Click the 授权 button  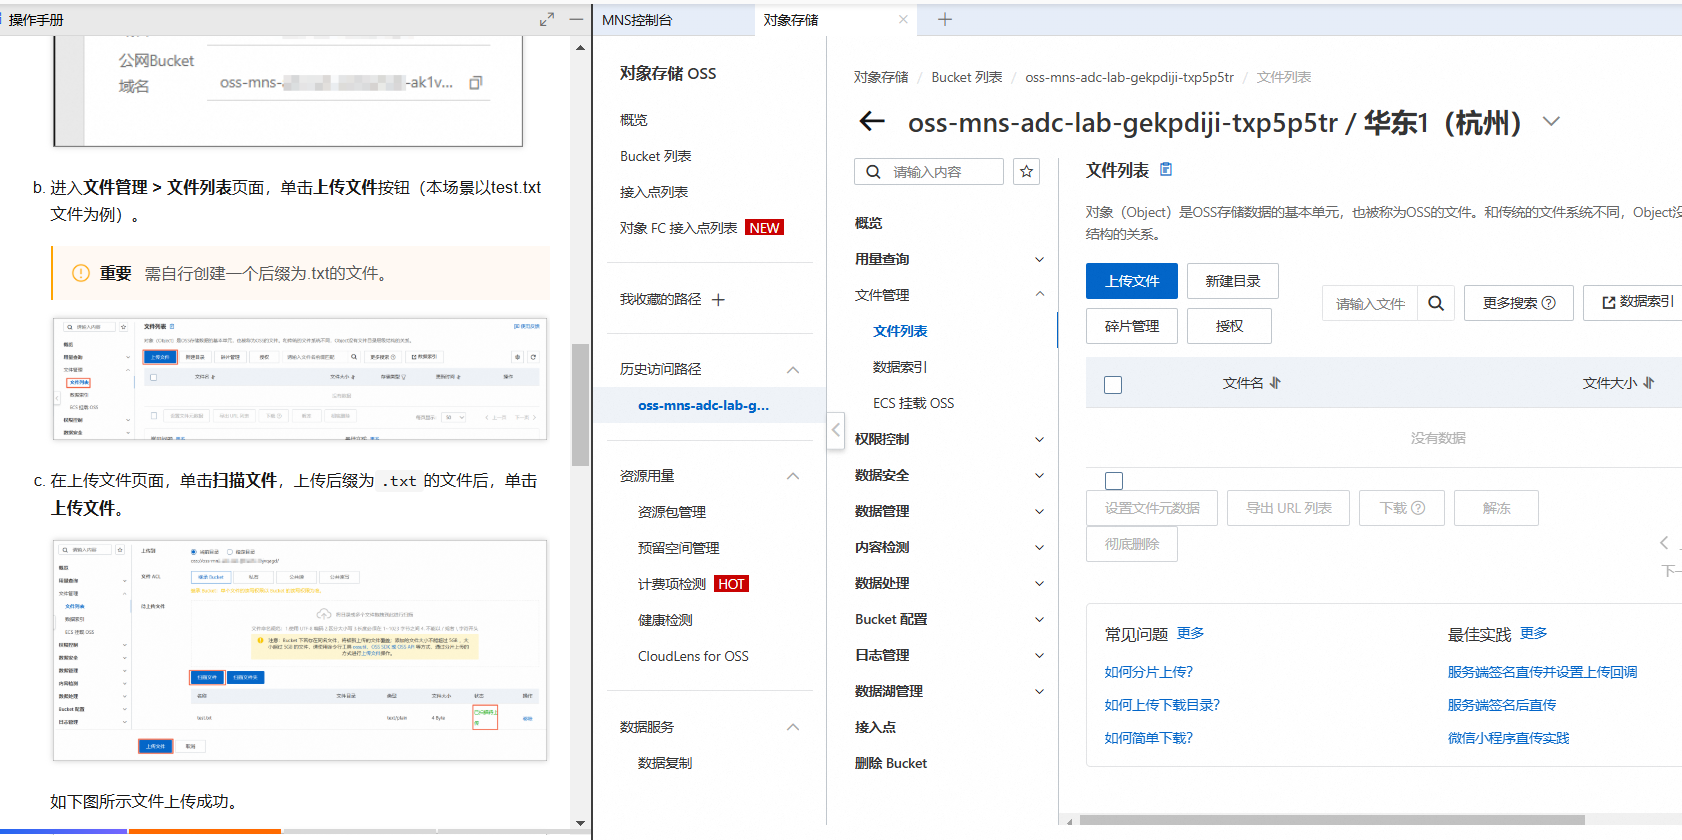(x=1229, y=326)
